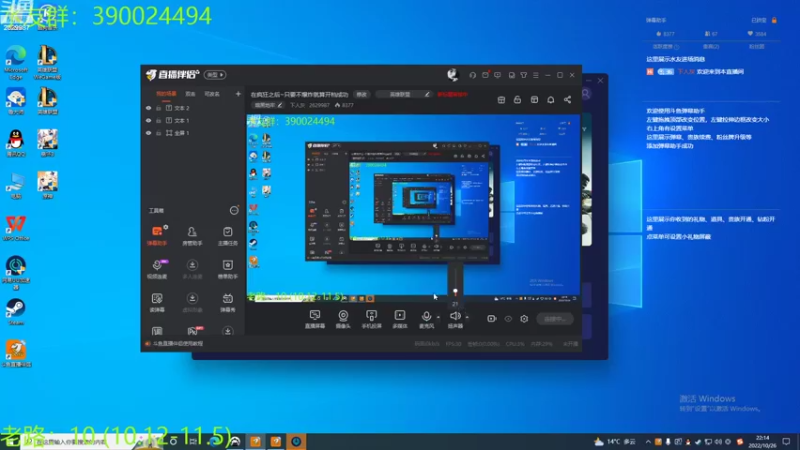800x450 pixels.
Task: Open the 读弹幕 tool
Action: [x=157, y=302]
